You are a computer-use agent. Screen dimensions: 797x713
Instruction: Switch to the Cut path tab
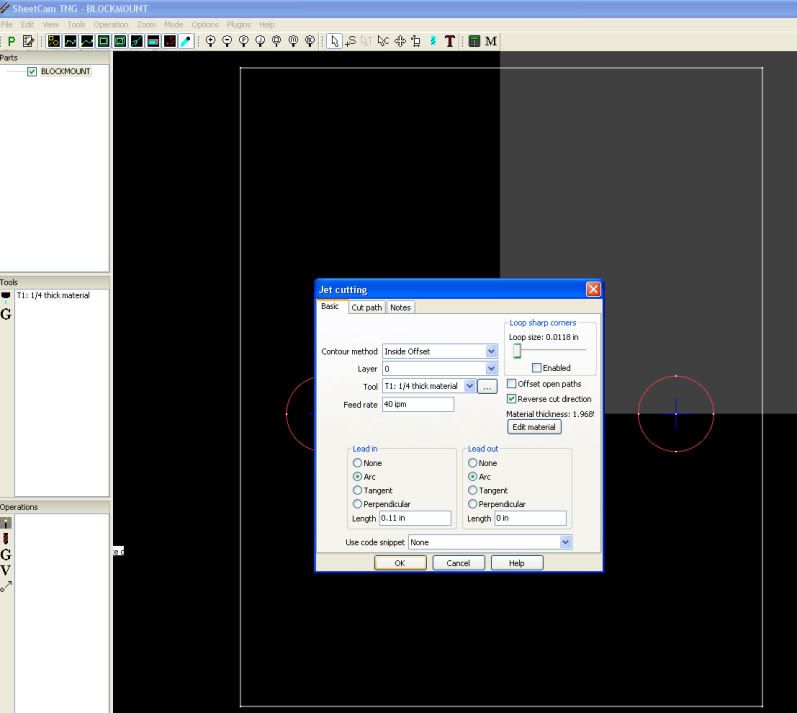(366, 308)
